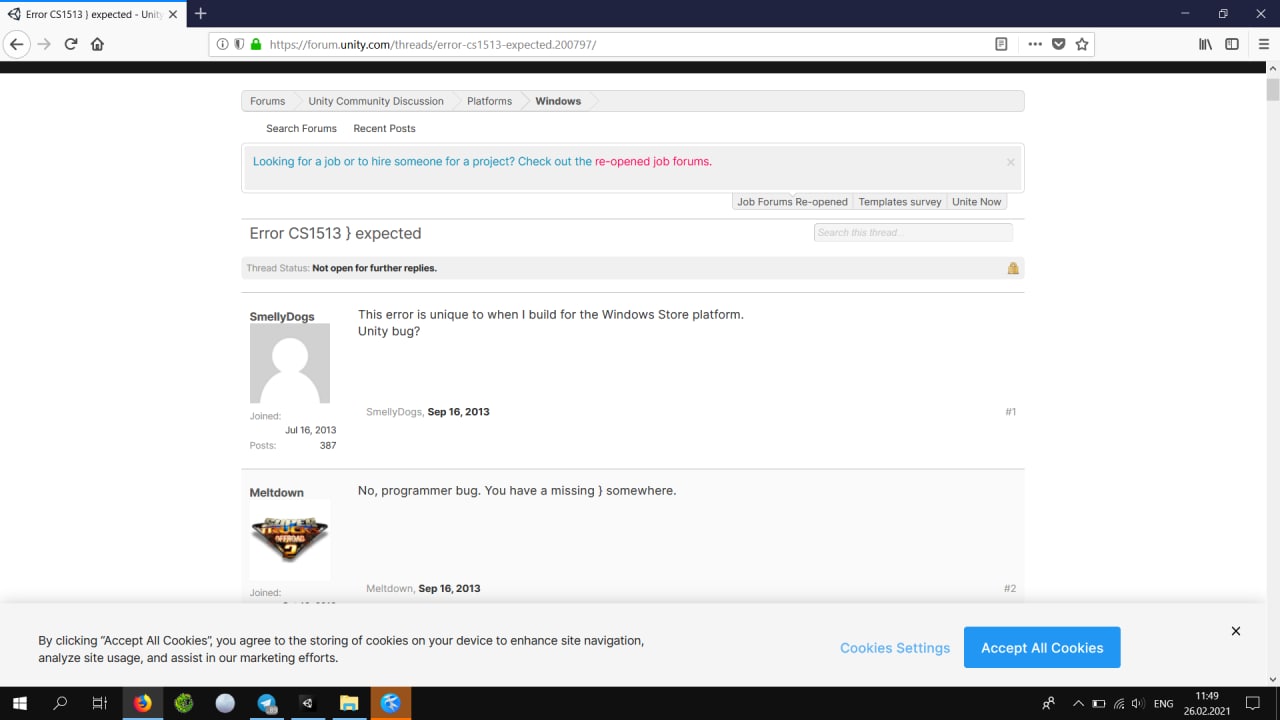Image resolution: width=1280 pixels, height=720 pixels.
Task: Toggle reader view icon in address bar
Action: pyautogui.click(x=1001, y=44)
